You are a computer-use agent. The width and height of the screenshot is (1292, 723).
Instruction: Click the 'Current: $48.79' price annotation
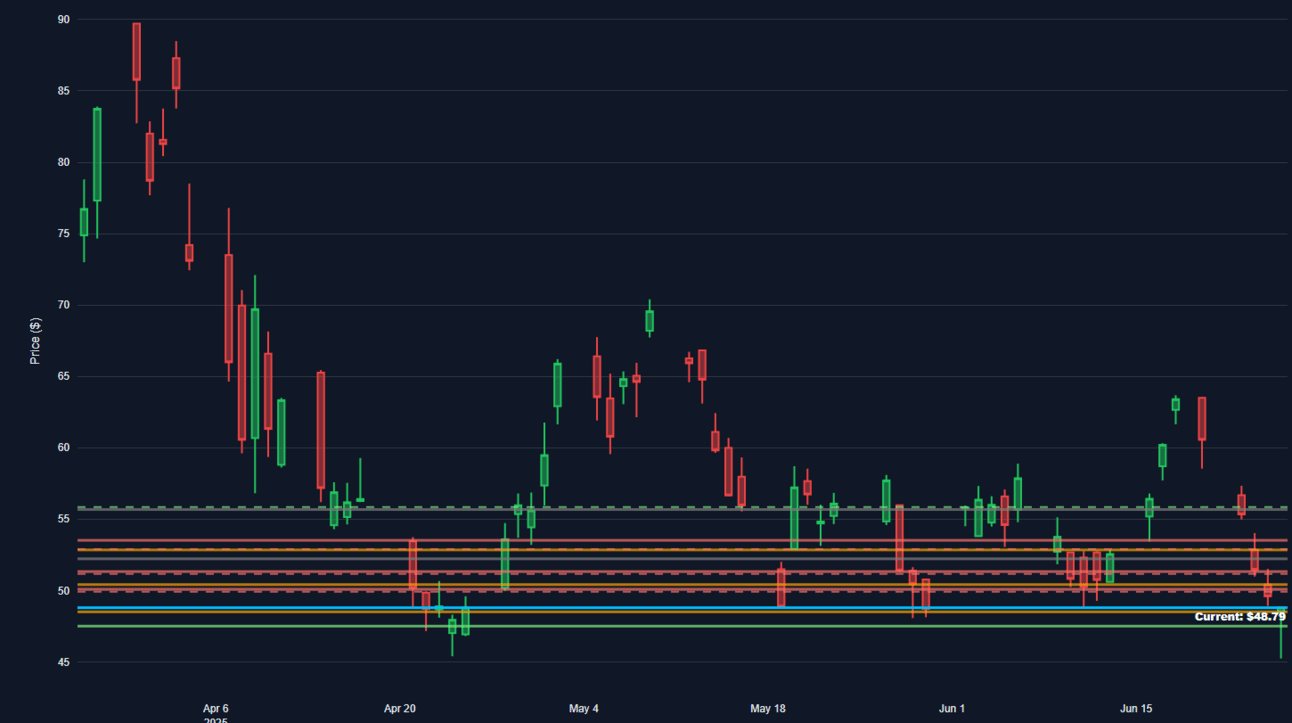[1240, 617]
